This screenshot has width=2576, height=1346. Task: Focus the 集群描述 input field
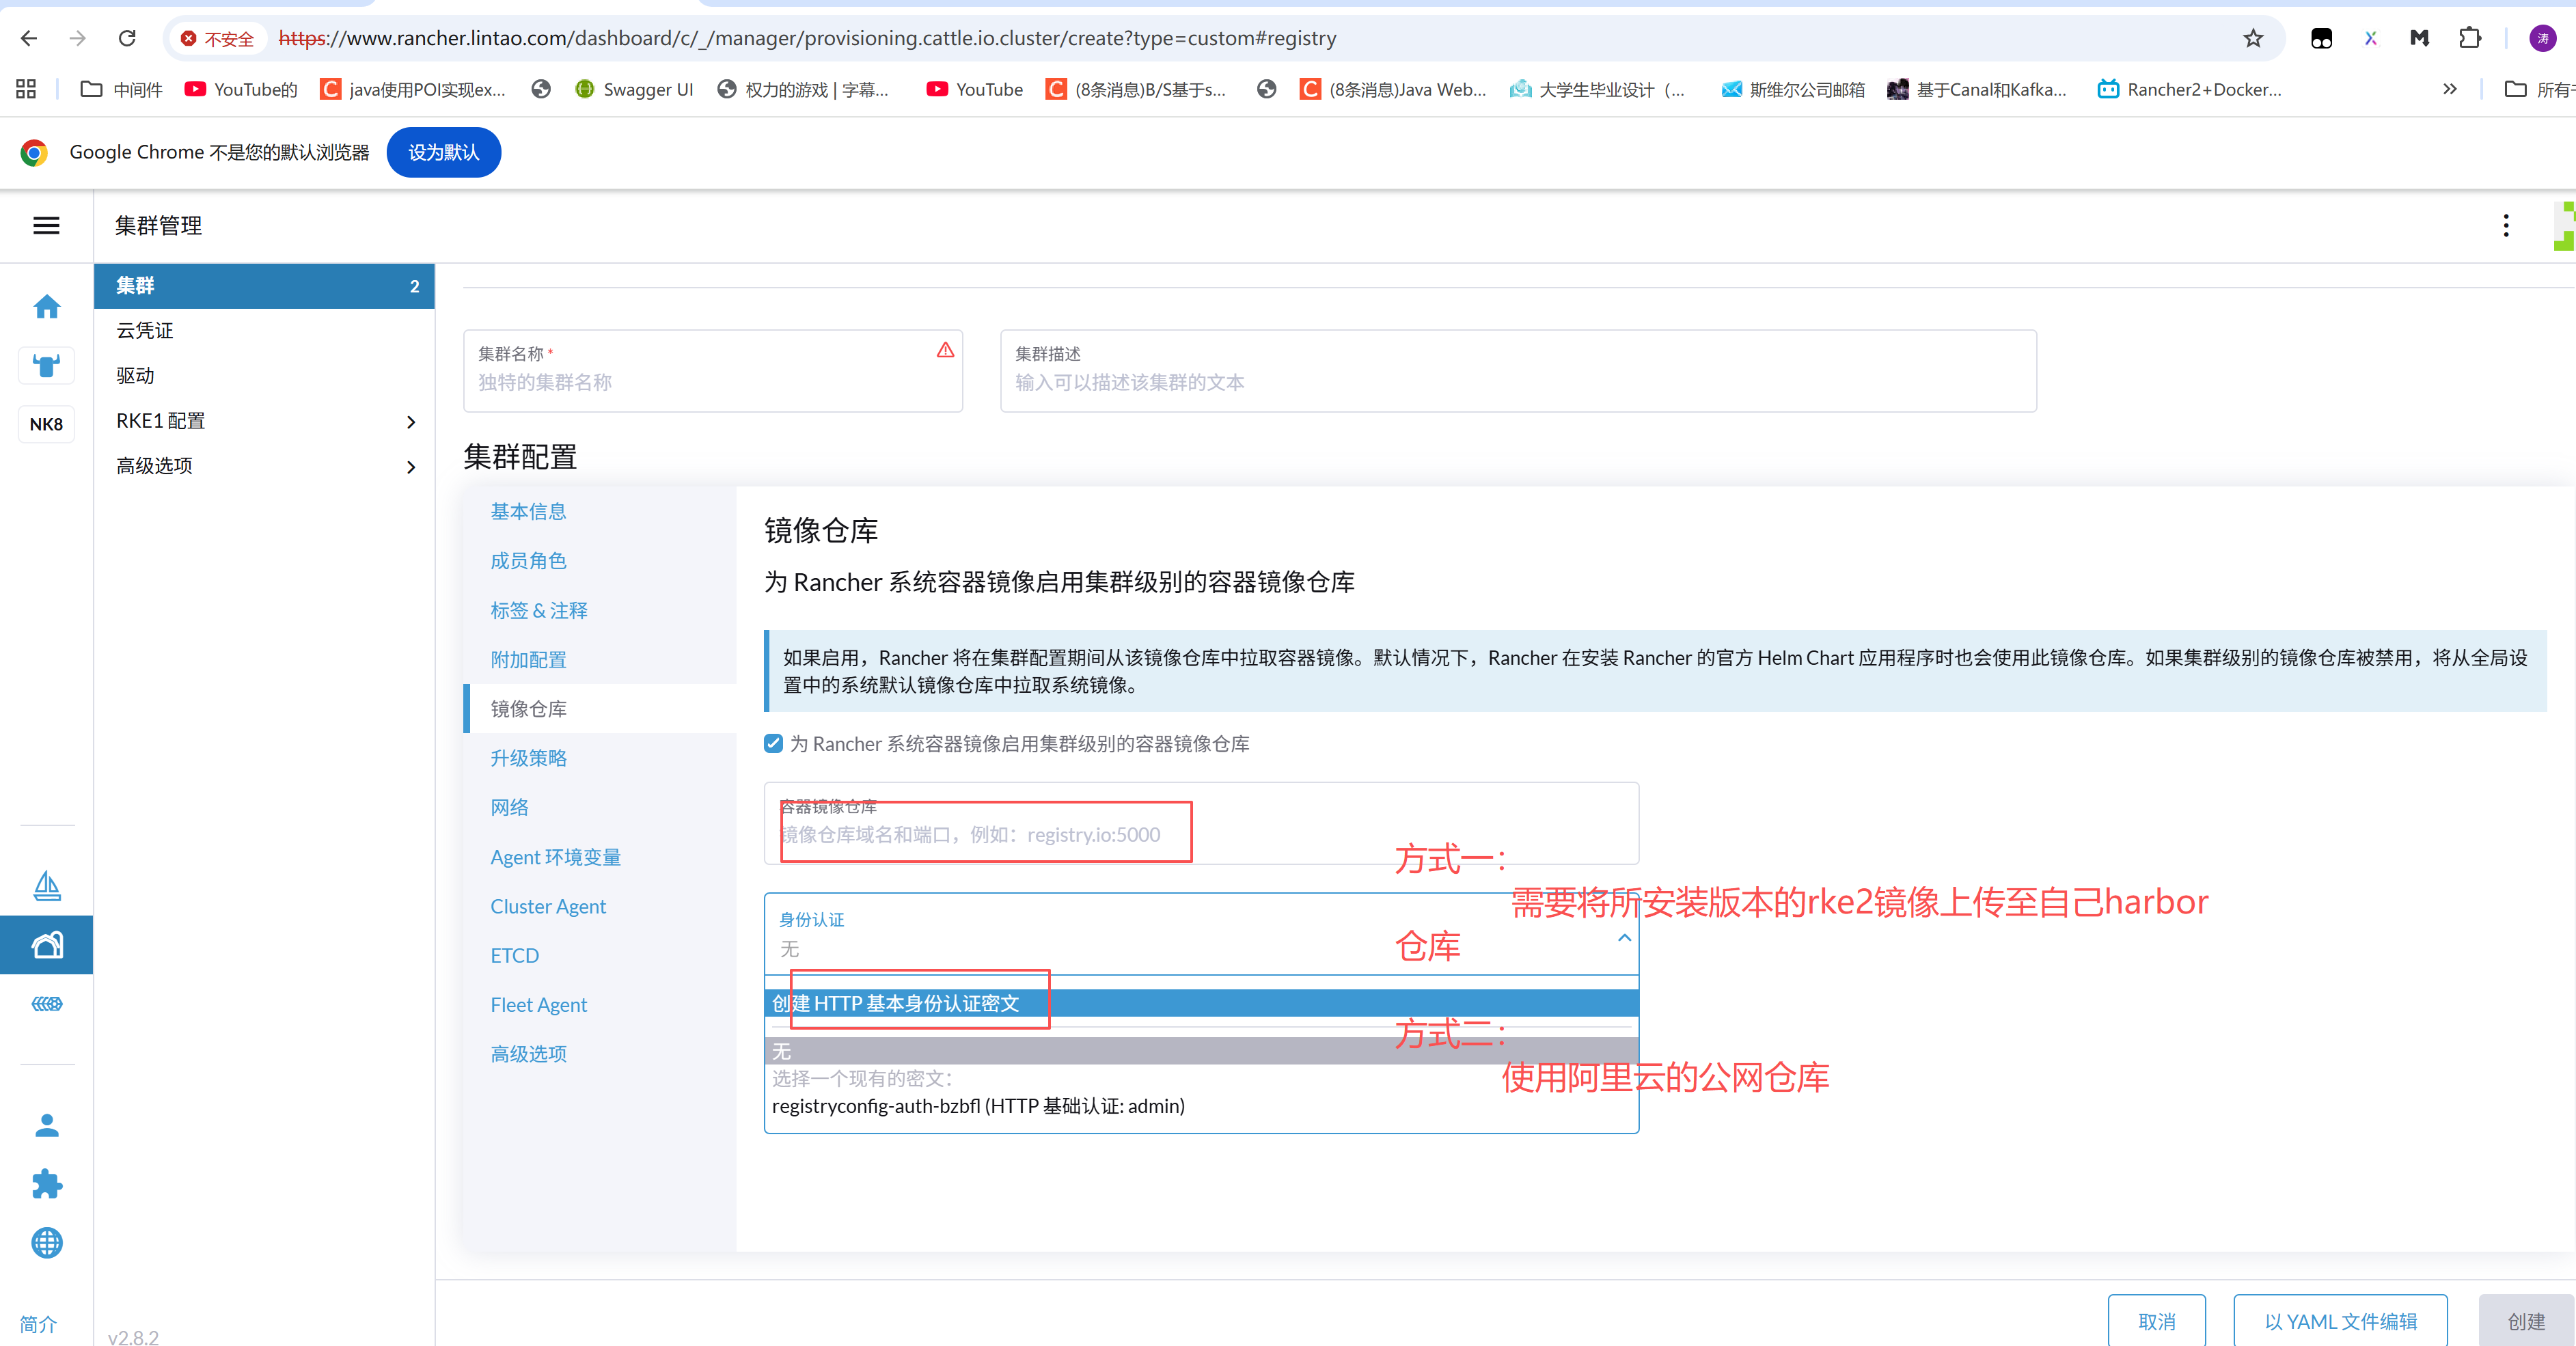(x=1517, y=371)
